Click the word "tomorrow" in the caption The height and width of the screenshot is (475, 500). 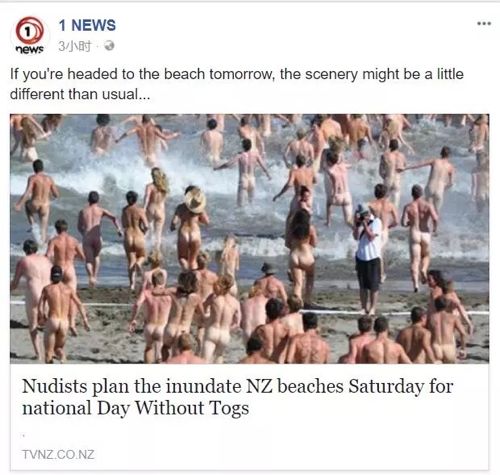(x=241, y=74)
